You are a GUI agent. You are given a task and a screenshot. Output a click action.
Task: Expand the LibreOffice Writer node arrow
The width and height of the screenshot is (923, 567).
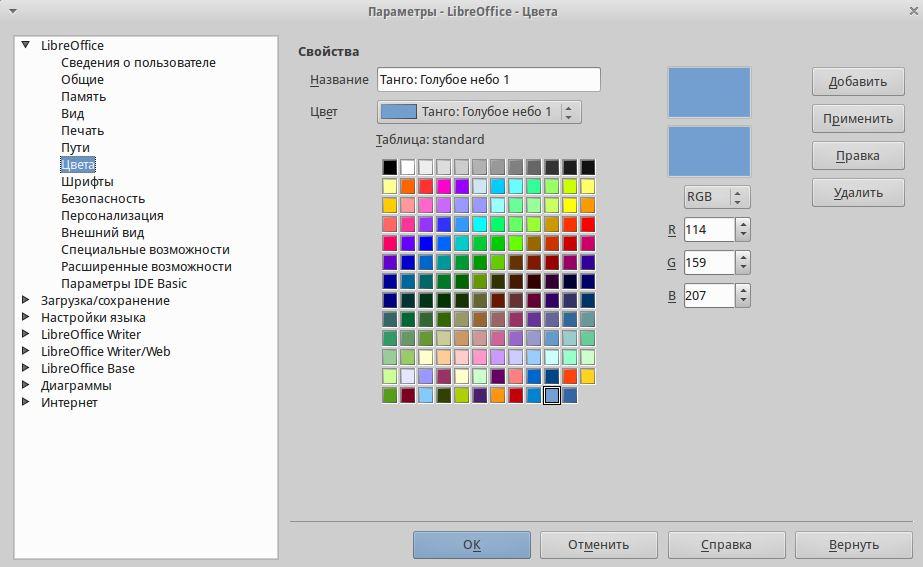point(25,334)
